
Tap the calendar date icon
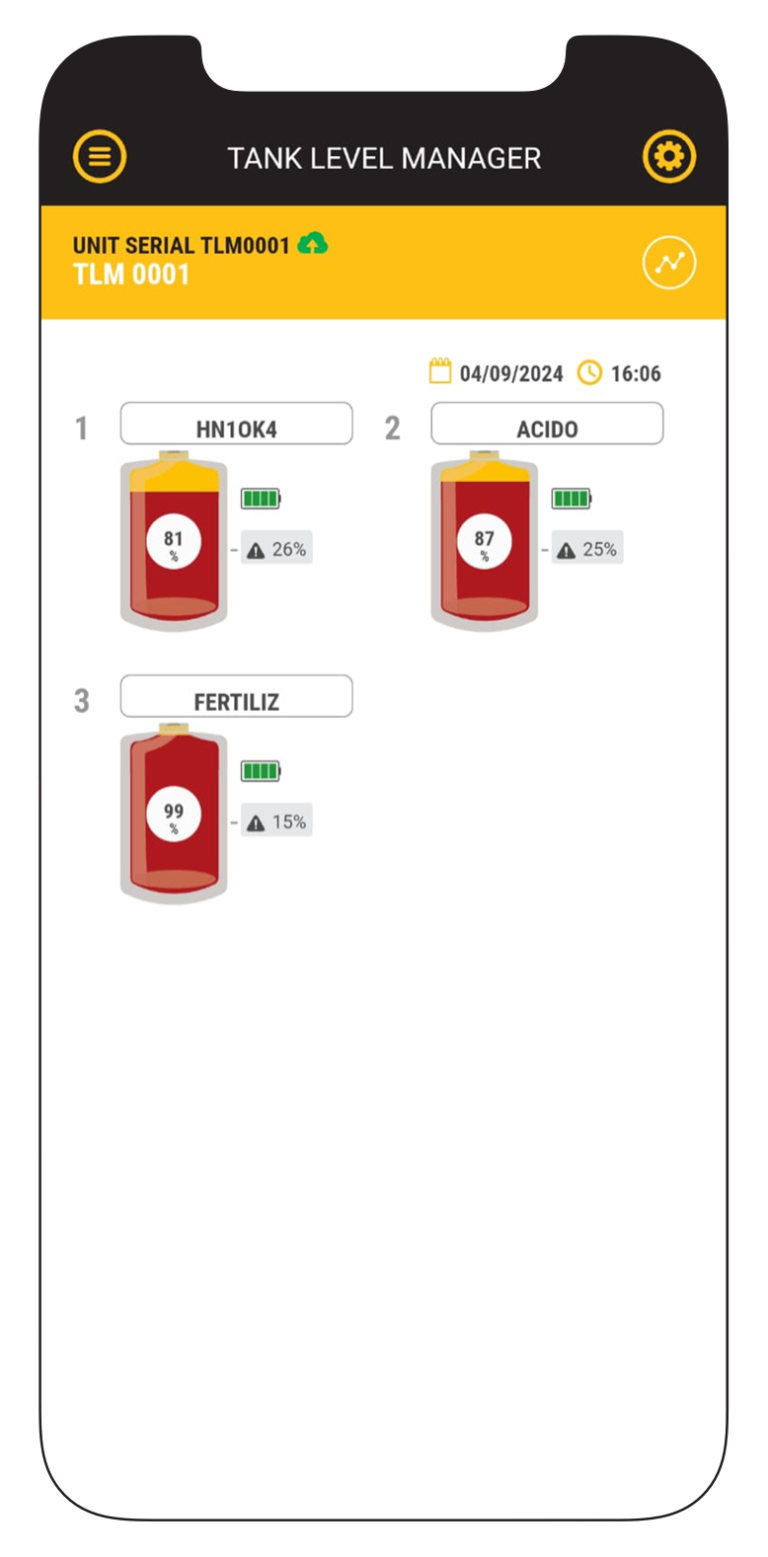440,373
